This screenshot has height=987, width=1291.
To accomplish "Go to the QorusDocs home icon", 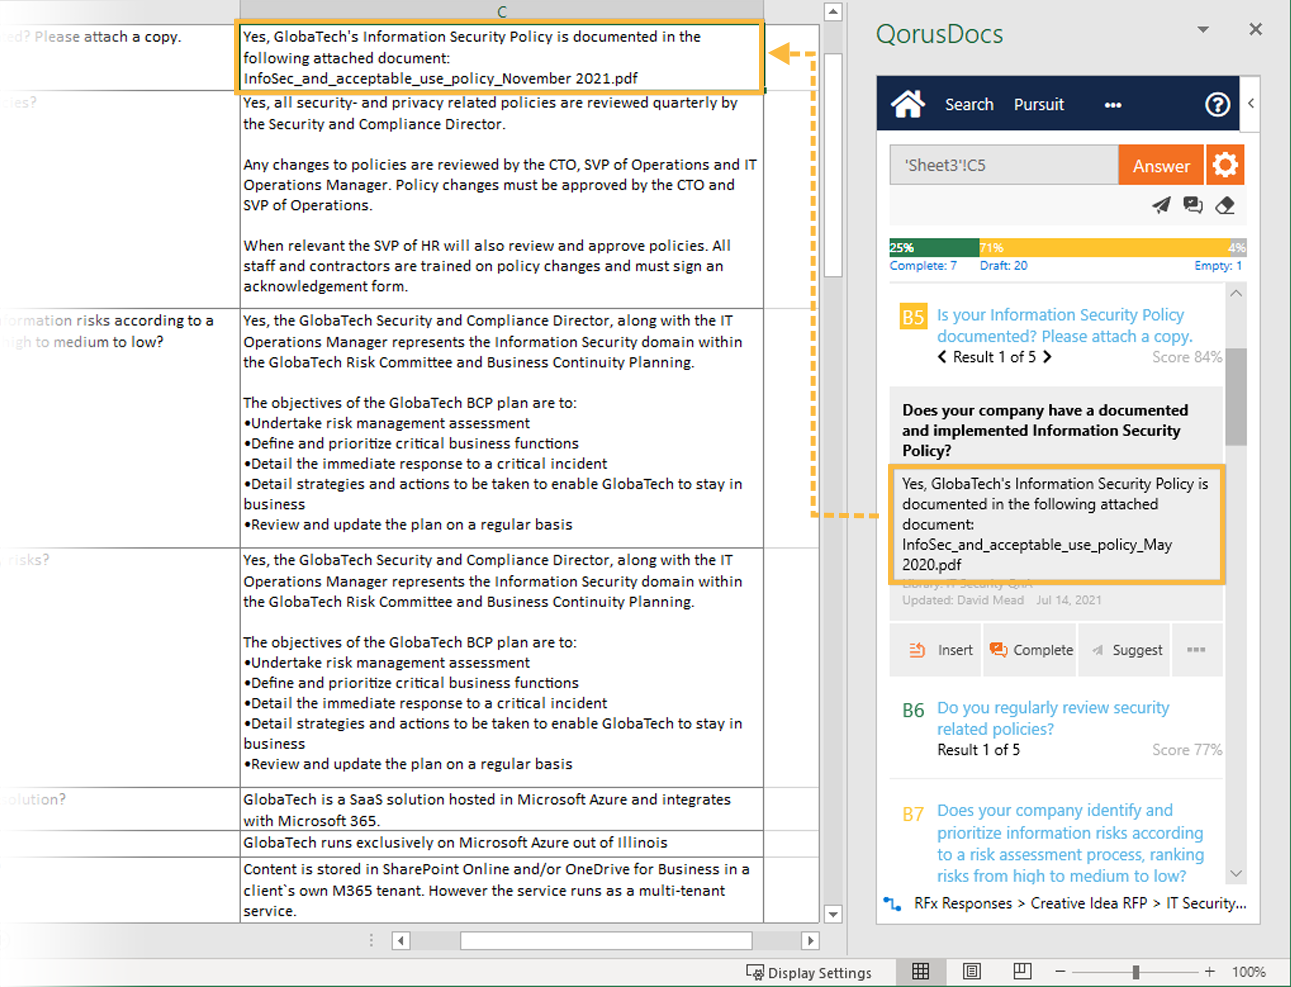I will tap(907, 104).
